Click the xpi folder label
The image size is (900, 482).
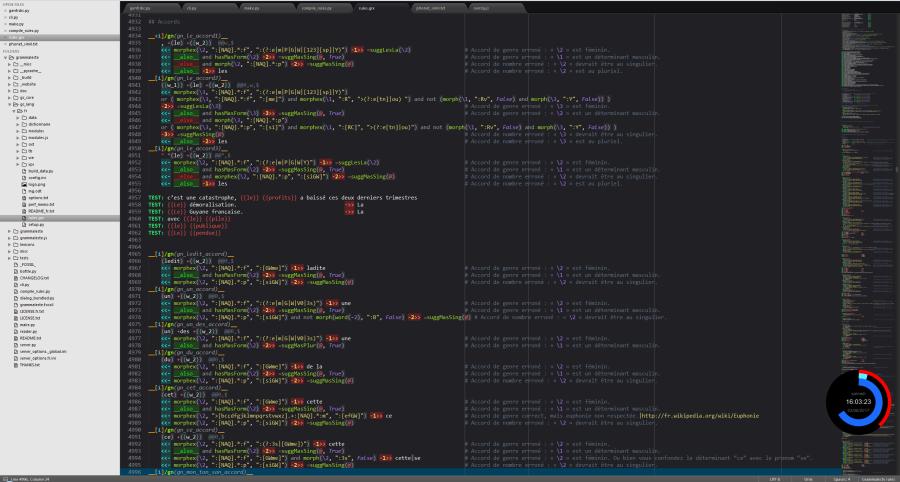(30, 164)
